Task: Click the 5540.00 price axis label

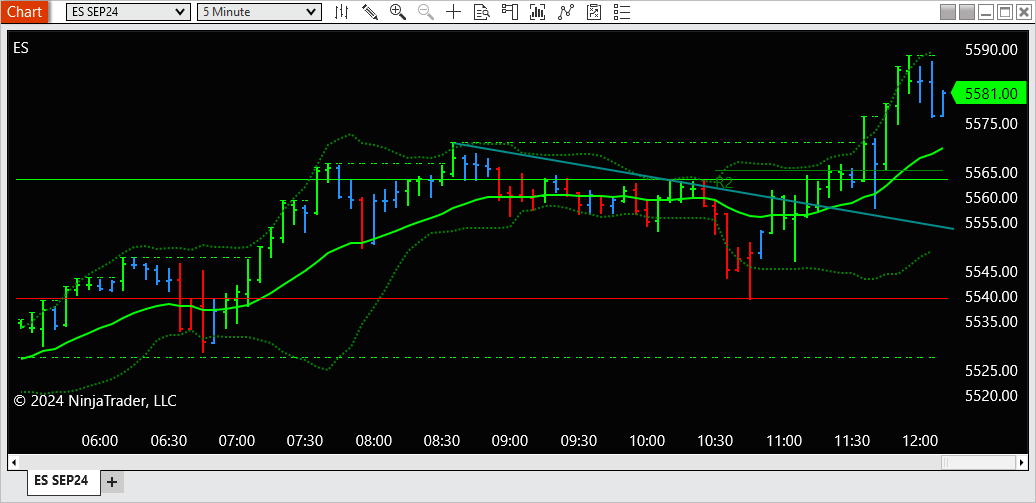Action: [x=990, y=297]
